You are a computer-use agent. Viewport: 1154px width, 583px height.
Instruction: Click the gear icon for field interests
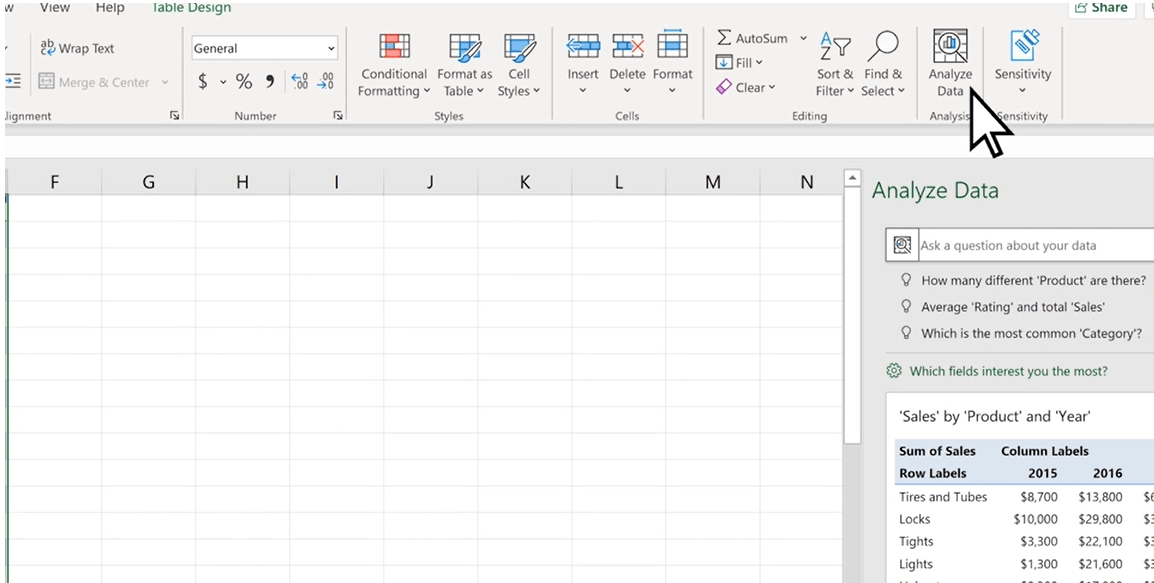click(x=894, y=371)
